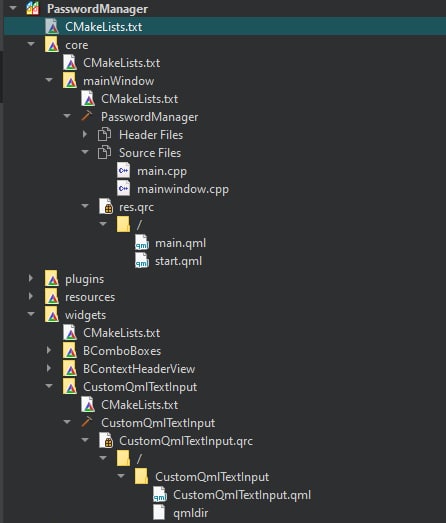Click icon of core's CMakeLists.txt

pos(70,63)
